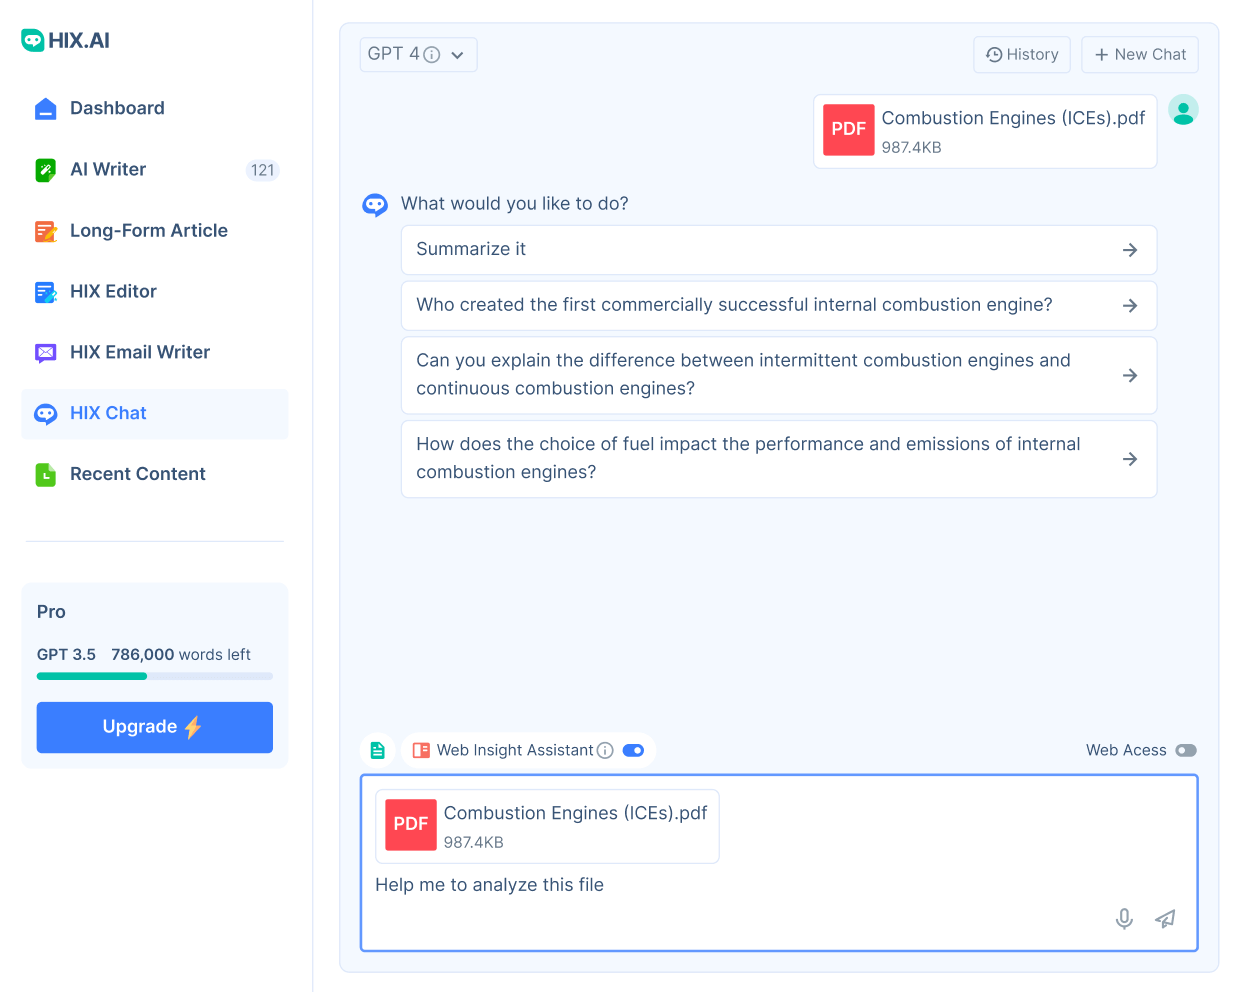Screen dimensions: 1240x992
Task: Choose the Summarize it suggestion
Action: (779, 250)
